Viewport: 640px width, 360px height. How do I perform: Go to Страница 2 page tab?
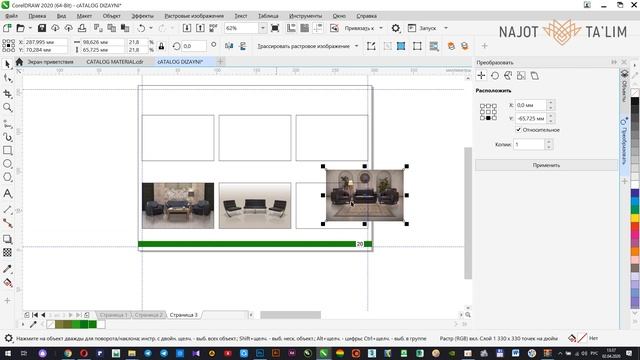148,315
